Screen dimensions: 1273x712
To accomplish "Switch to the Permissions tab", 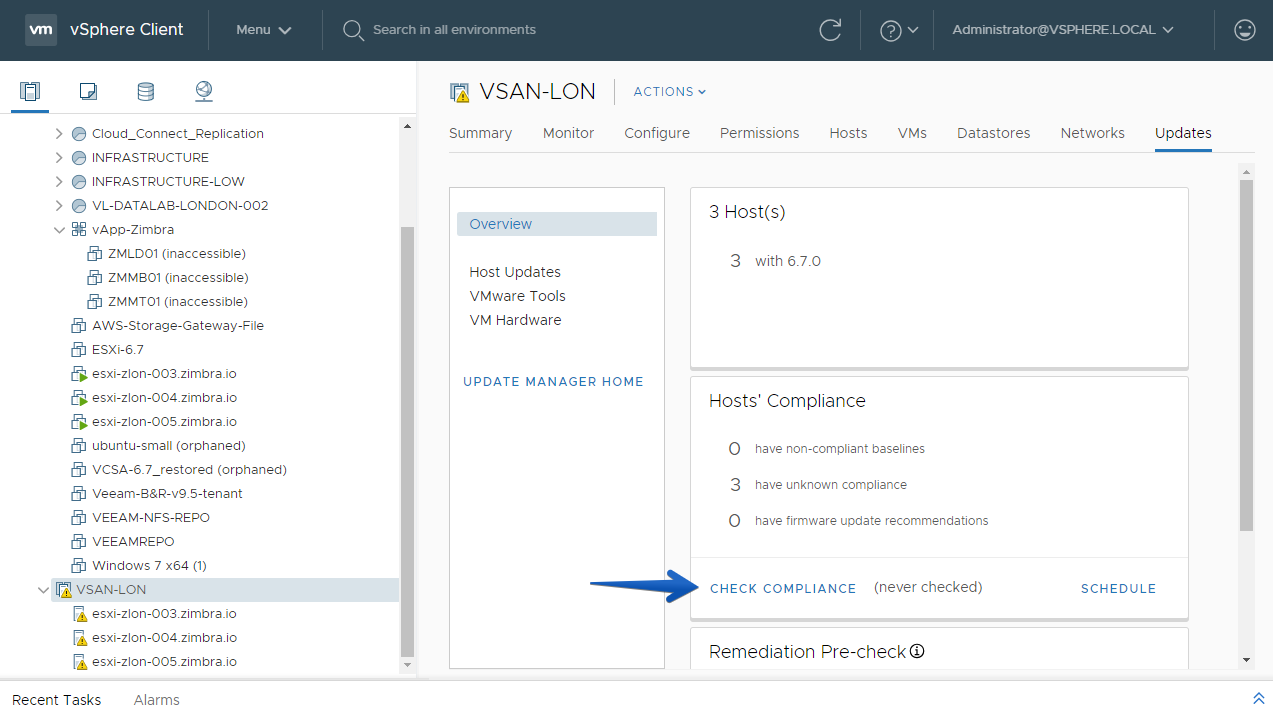I will pyautogui.click(x=759, y=133).
